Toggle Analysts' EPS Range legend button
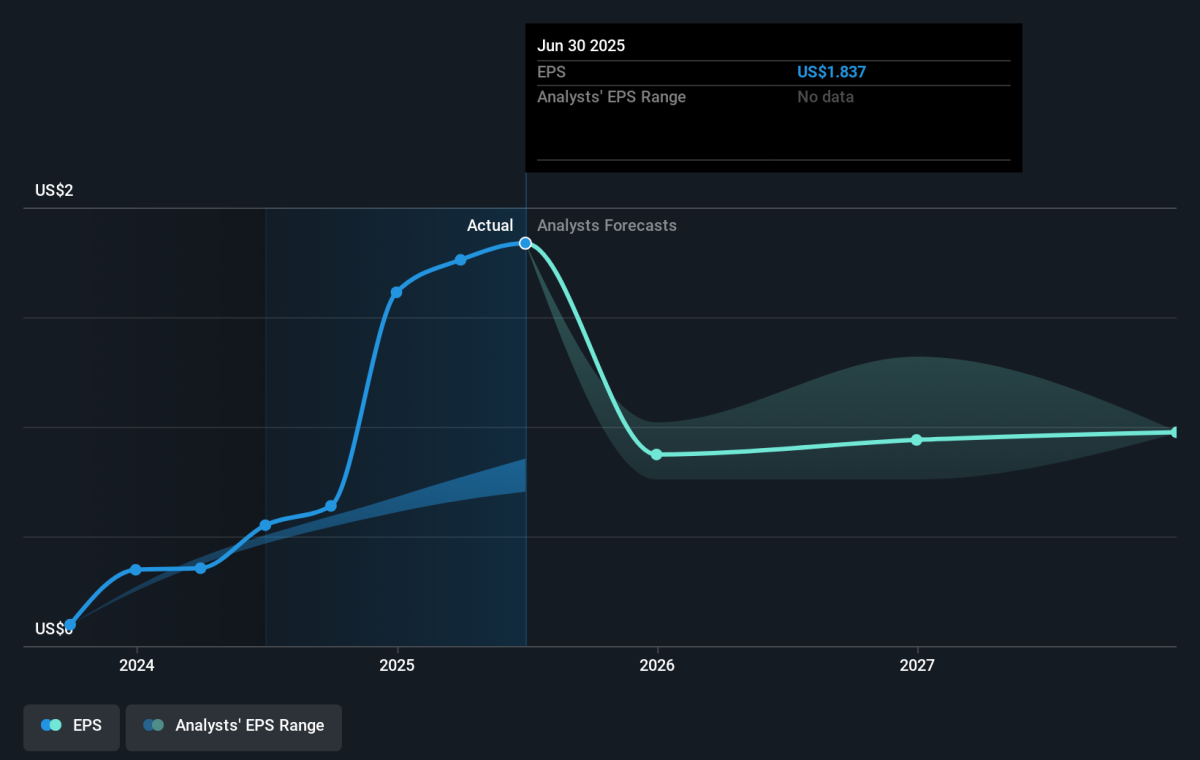Screen dimensions: 1200x760 [x=233, y=726]
